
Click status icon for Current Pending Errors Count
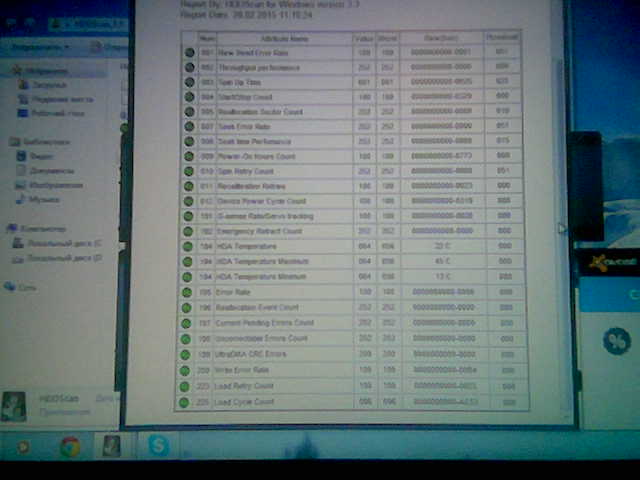point(186,323)
